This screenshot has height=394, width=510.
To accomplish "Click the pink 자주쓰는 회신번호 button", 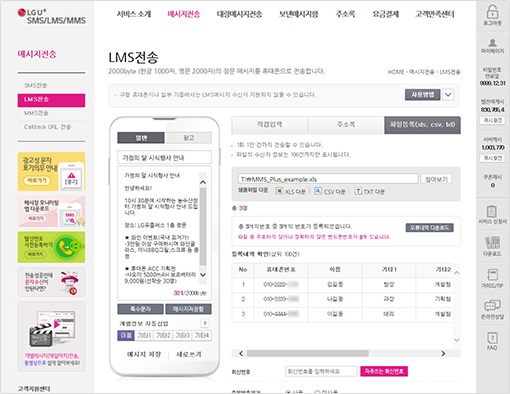I will coord(384,371).
